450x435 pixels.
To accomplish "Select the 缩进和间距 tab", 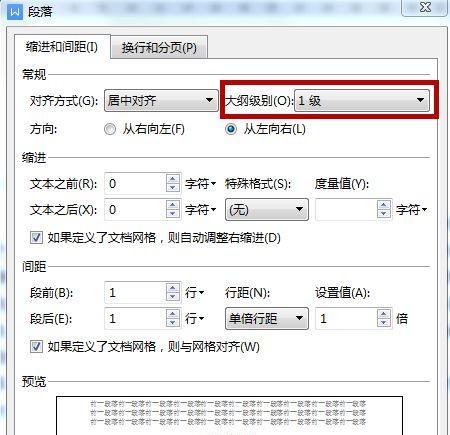I will (62, 47).
